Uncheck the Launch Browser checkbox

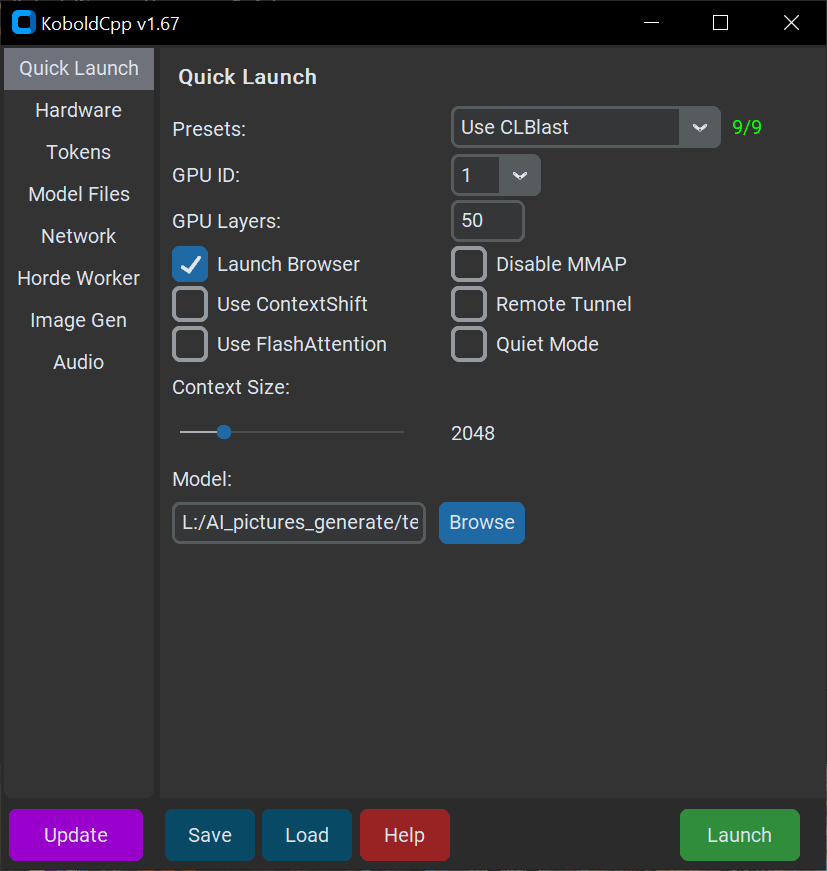[x=190, y=264]
